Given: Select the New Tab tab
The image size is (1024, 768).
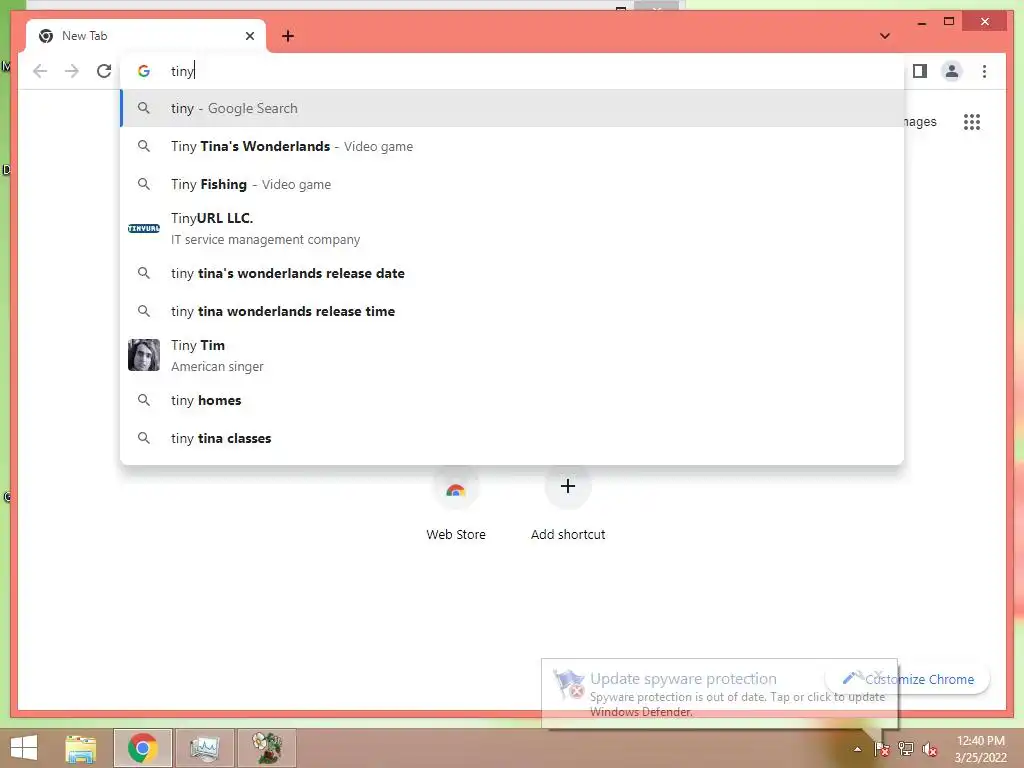Looking at the screenshot, I should pyautogui.click(x=146, y=36).
